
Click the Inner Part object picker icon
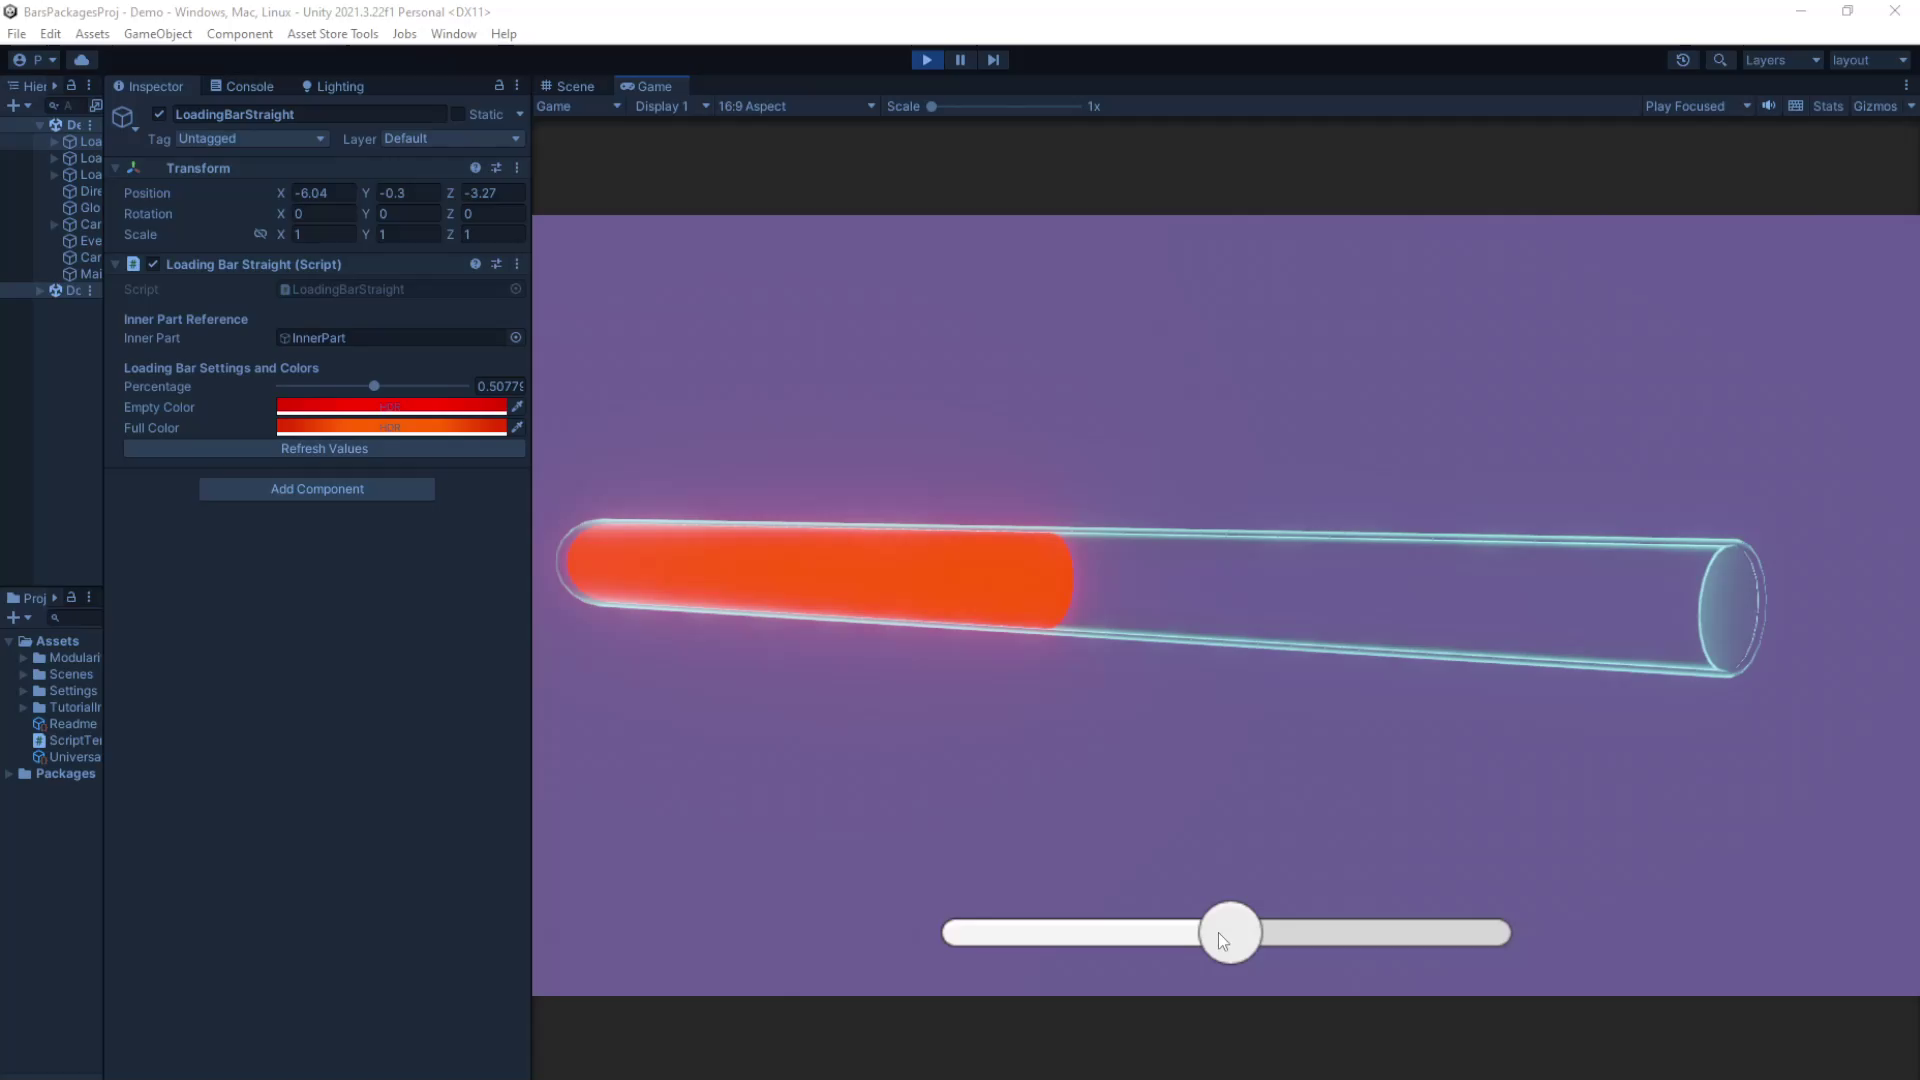[x=516, y=338]
